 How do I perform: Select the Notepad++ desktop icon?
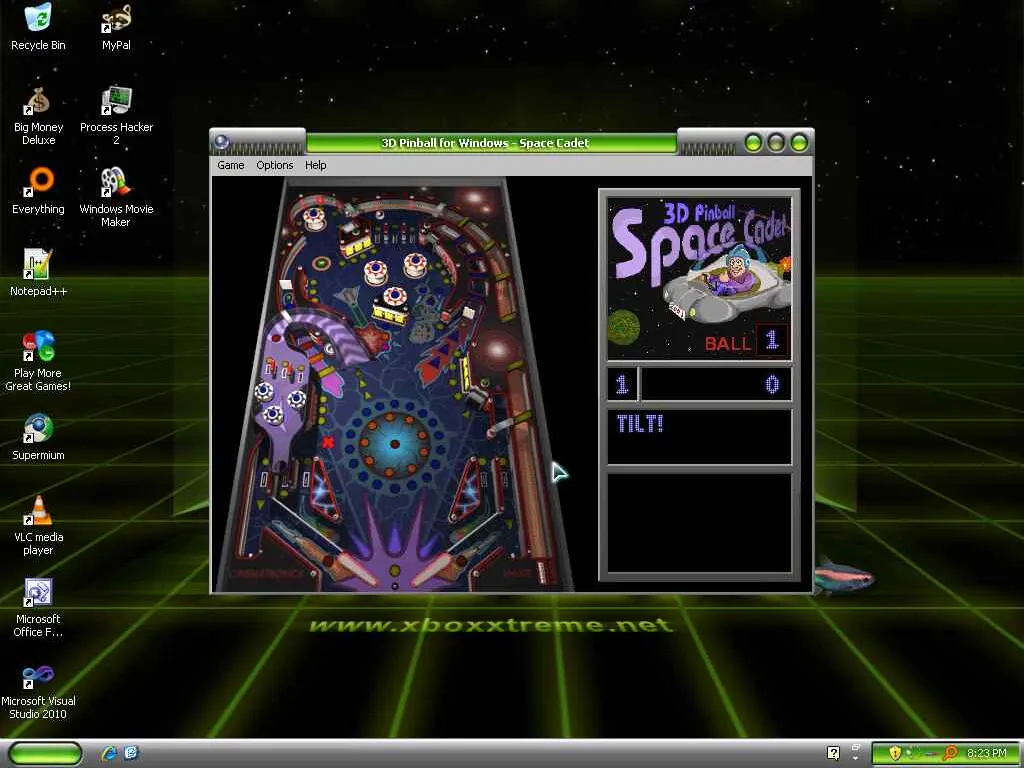[38, 273]
